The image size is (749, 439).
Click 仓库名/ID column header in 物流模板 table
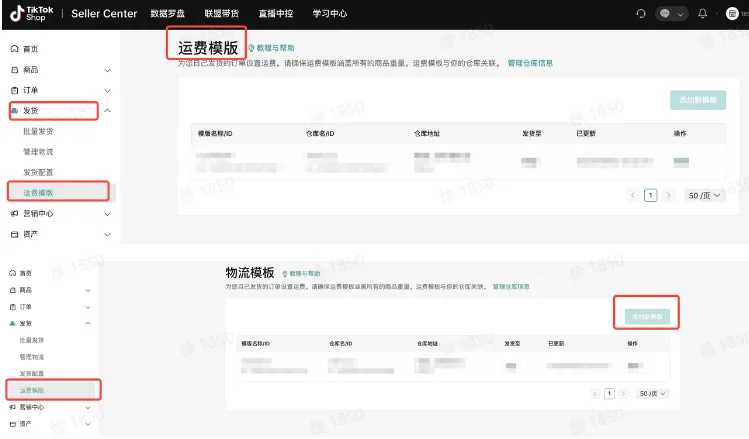(340, 343)
